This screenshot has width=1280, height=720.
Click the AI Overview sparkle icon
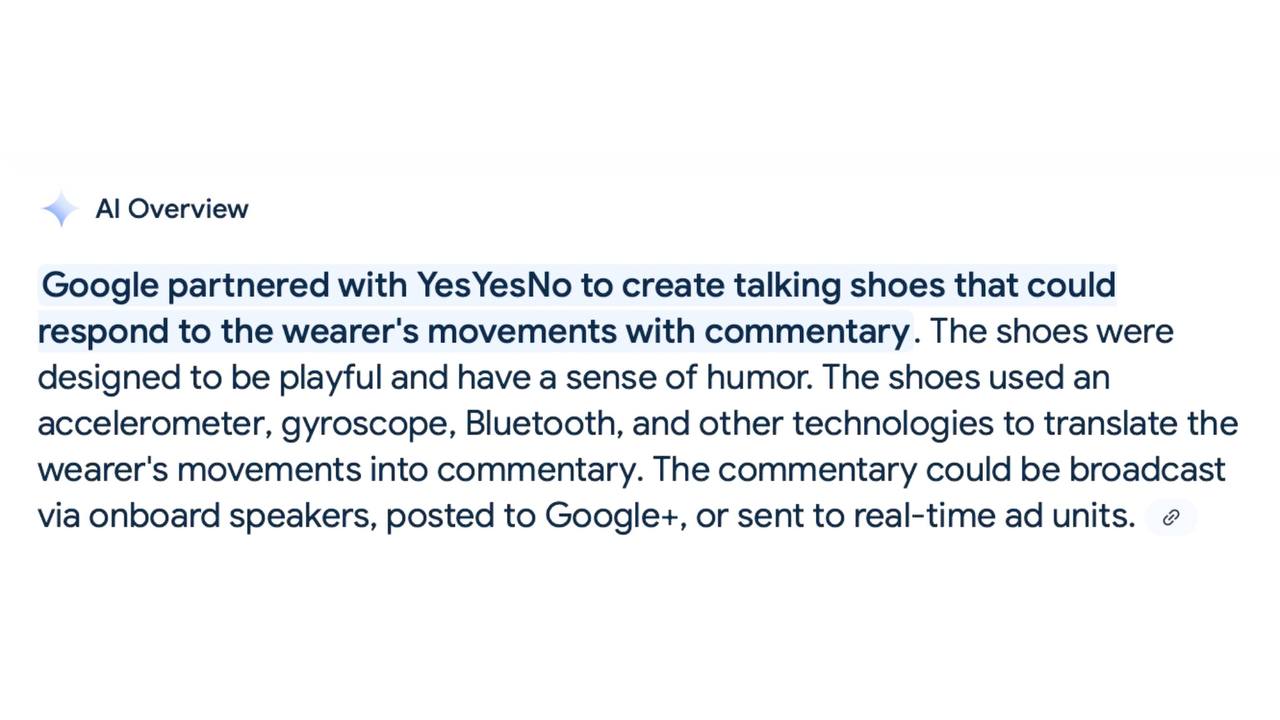(x=60, y=209)
